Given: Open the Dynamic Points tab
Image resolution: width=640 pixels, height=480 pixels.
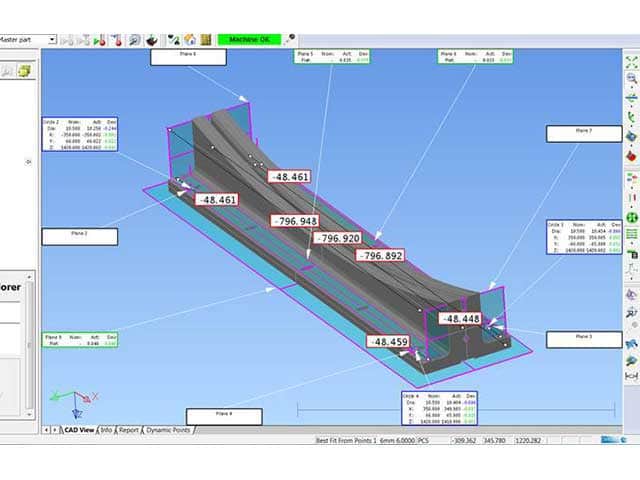Looking at the screenshot, I should [167, 430].
